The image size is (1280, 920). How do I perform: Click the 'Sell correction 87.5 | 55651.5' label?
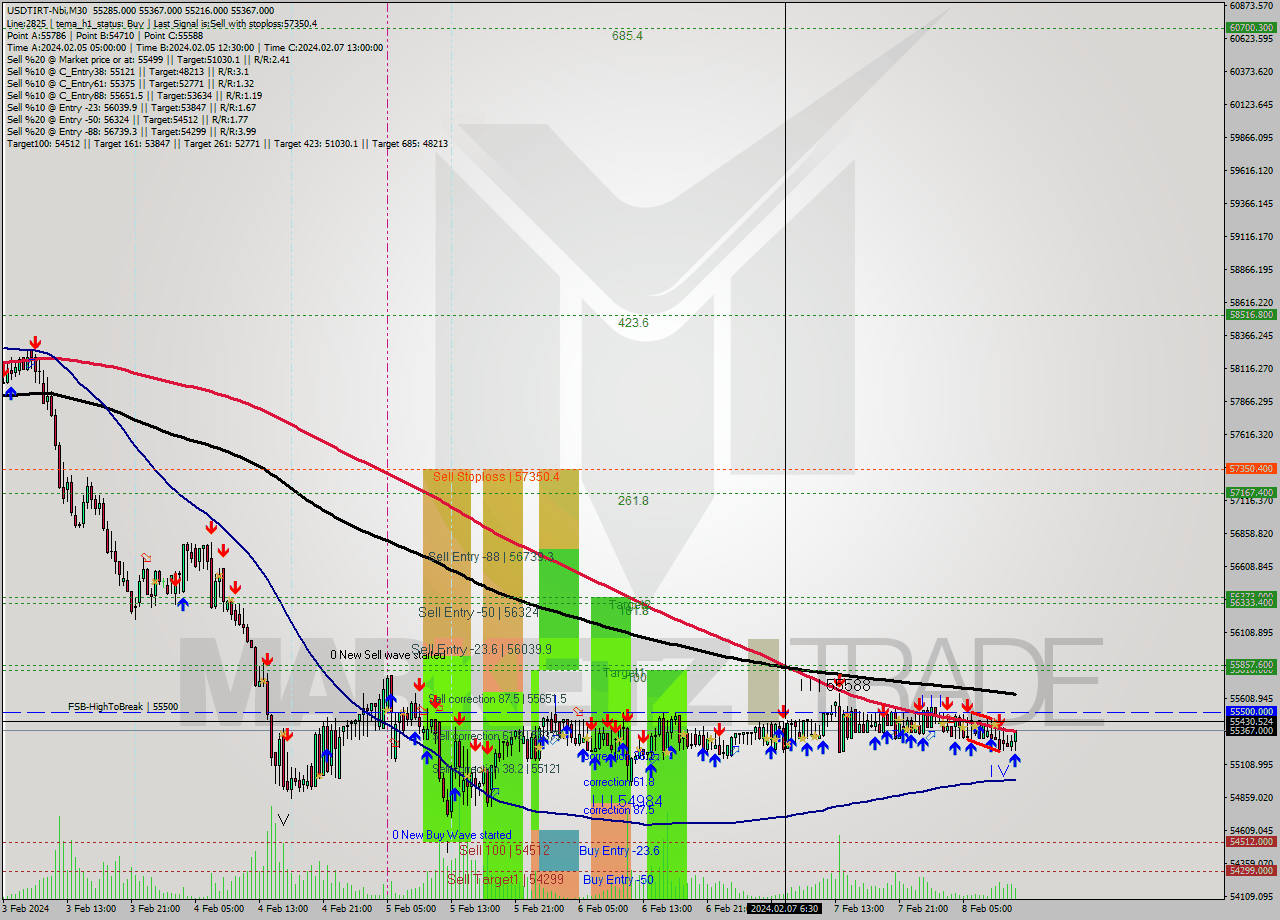click(497, 699)
